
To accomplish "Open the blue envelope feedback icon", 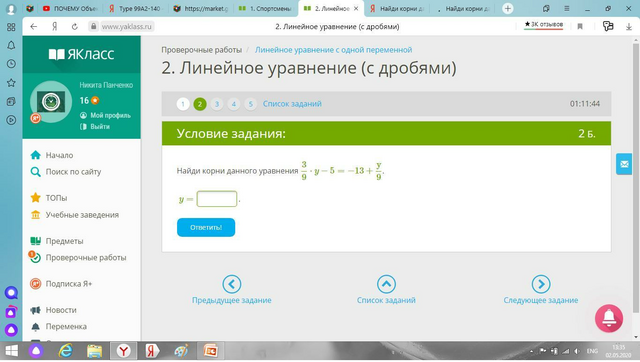I will click(x=624, y=164).
